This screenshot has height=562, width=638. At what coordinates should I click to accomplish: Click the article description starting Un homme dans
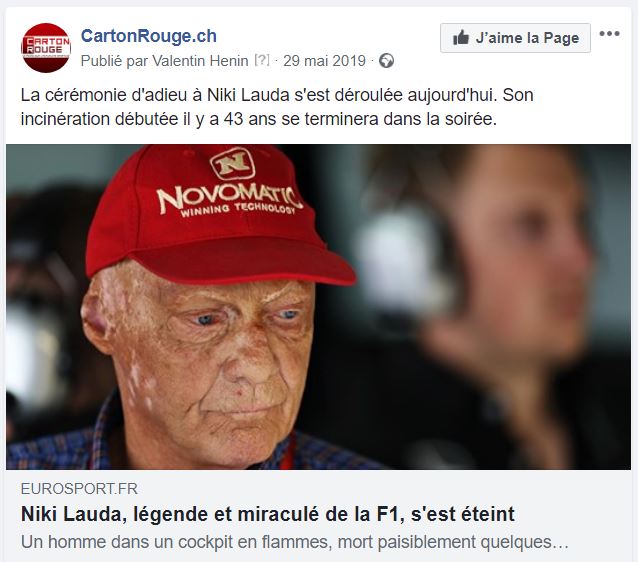[295, 542]
